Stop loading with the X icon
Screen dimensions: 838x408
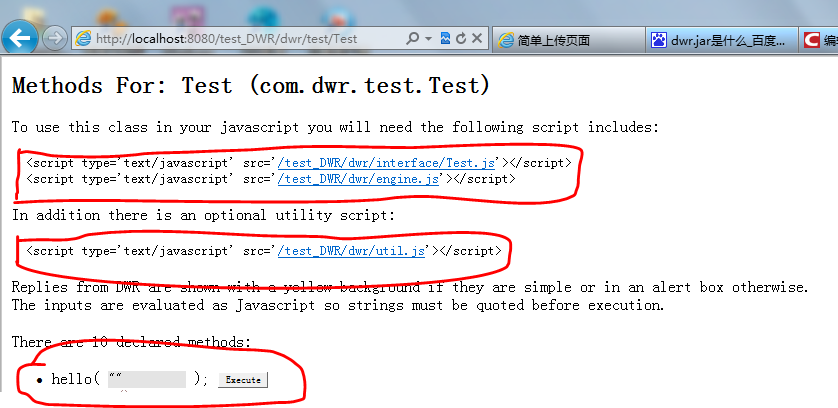click(x=477, y=39)
